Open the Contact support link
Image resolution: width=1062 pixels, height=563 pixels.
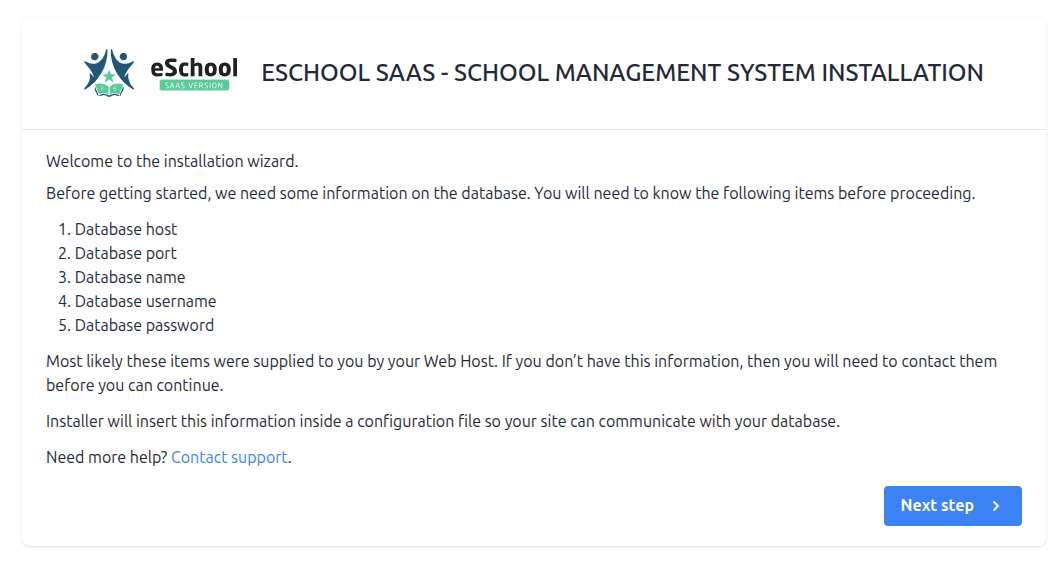pos(230,457)
